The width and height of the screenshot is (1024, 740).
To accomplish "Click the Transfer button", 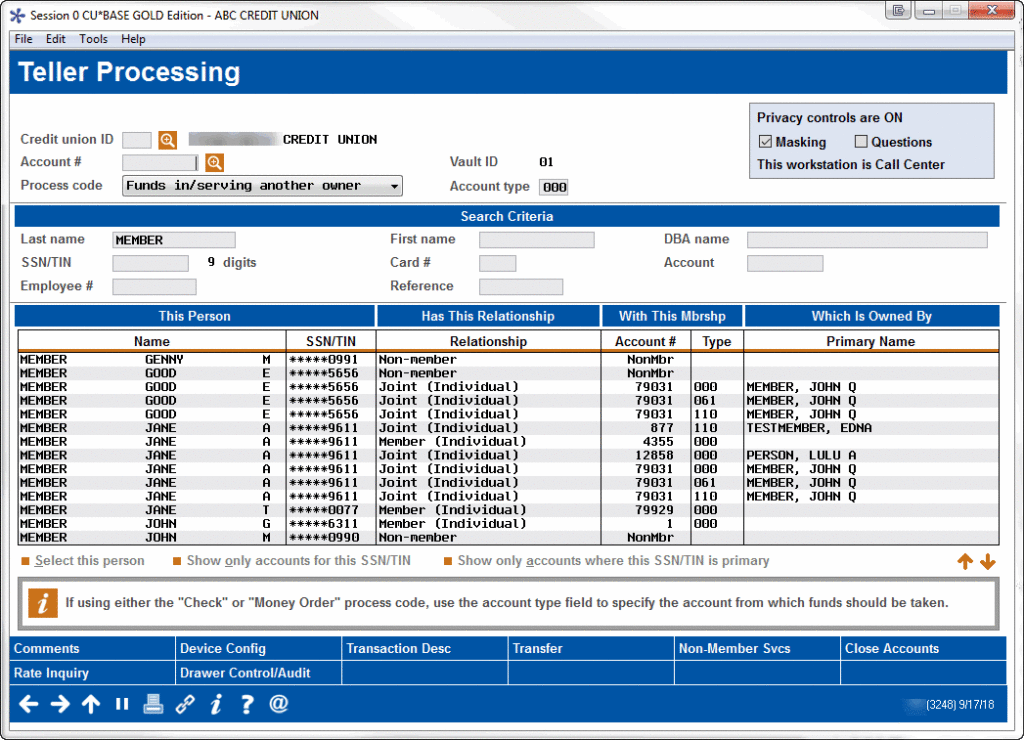I will (591, 649).
